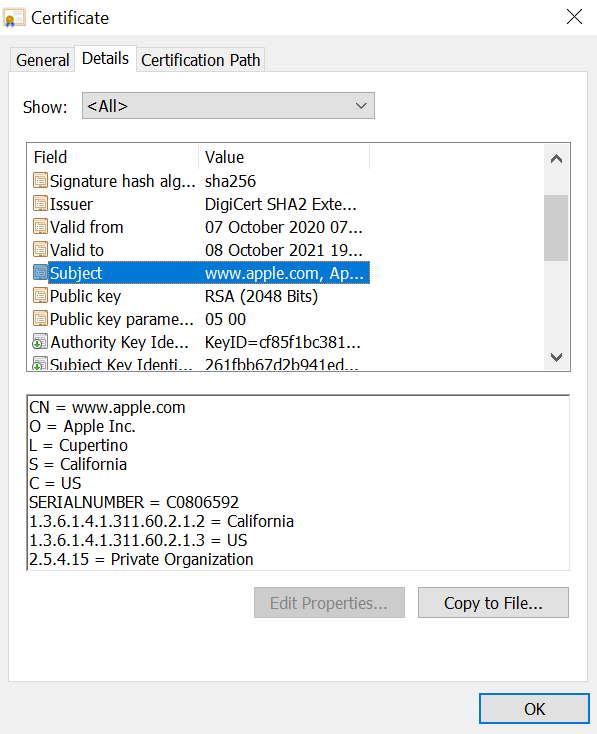Click the icon beside the Issuer field
The image size is (597, 734).
coord(40,203)
